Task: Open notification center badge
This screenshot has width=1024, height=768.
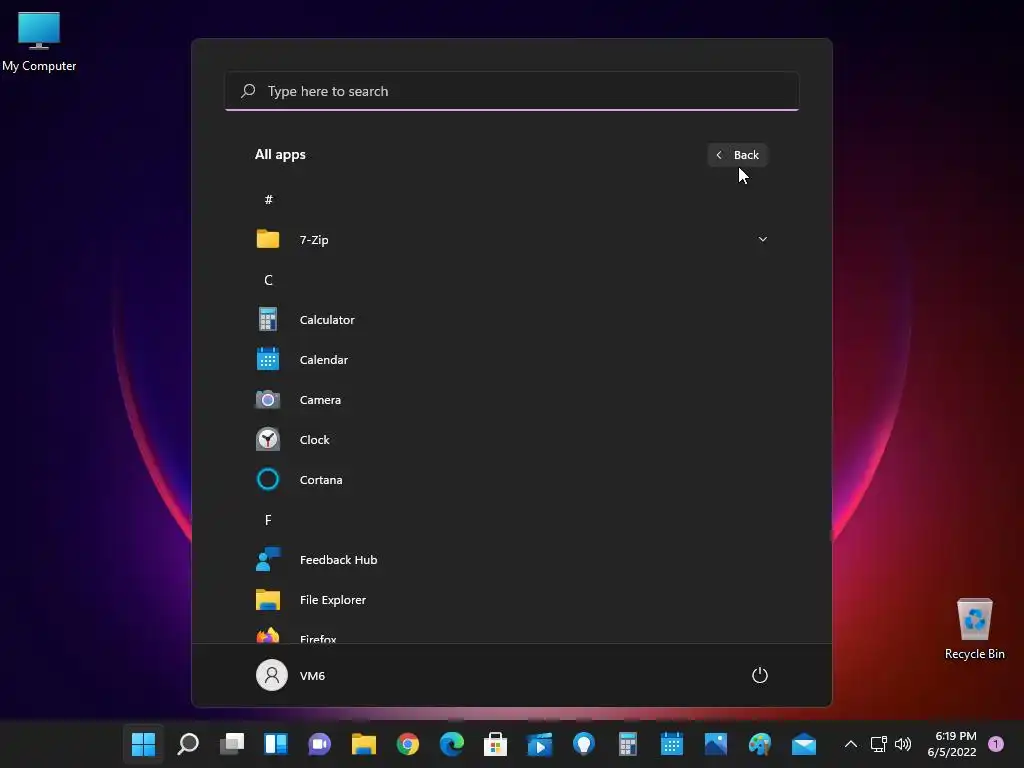Action: (996, 743)
